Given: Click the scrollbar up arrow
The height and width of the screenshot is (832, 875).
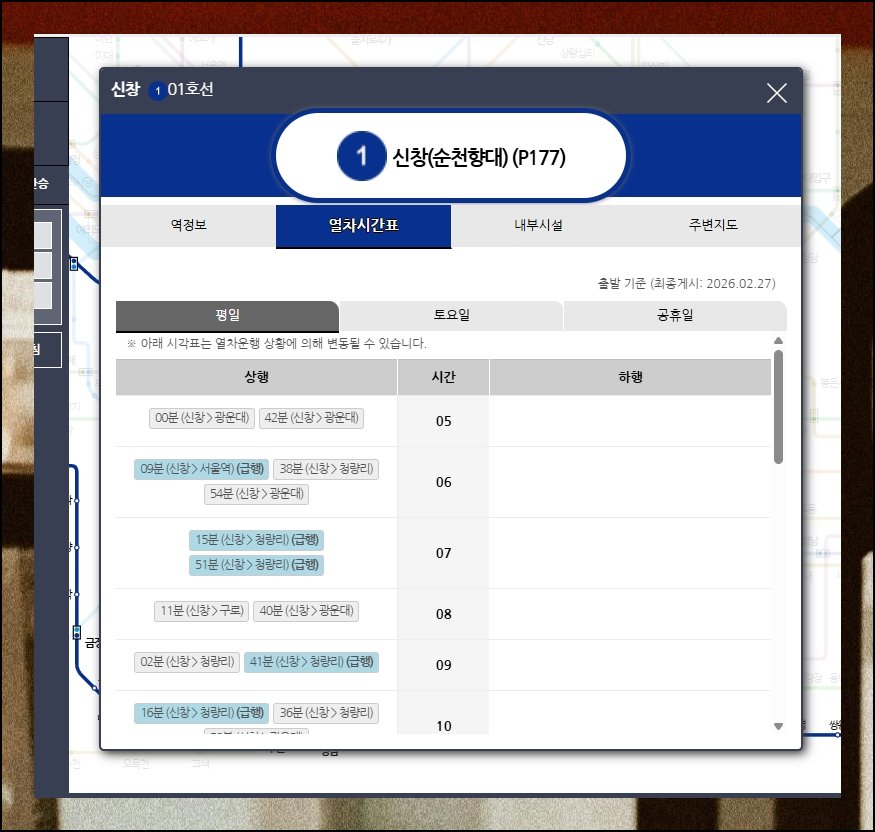Looking at the screenshot, I should point(778,340).
